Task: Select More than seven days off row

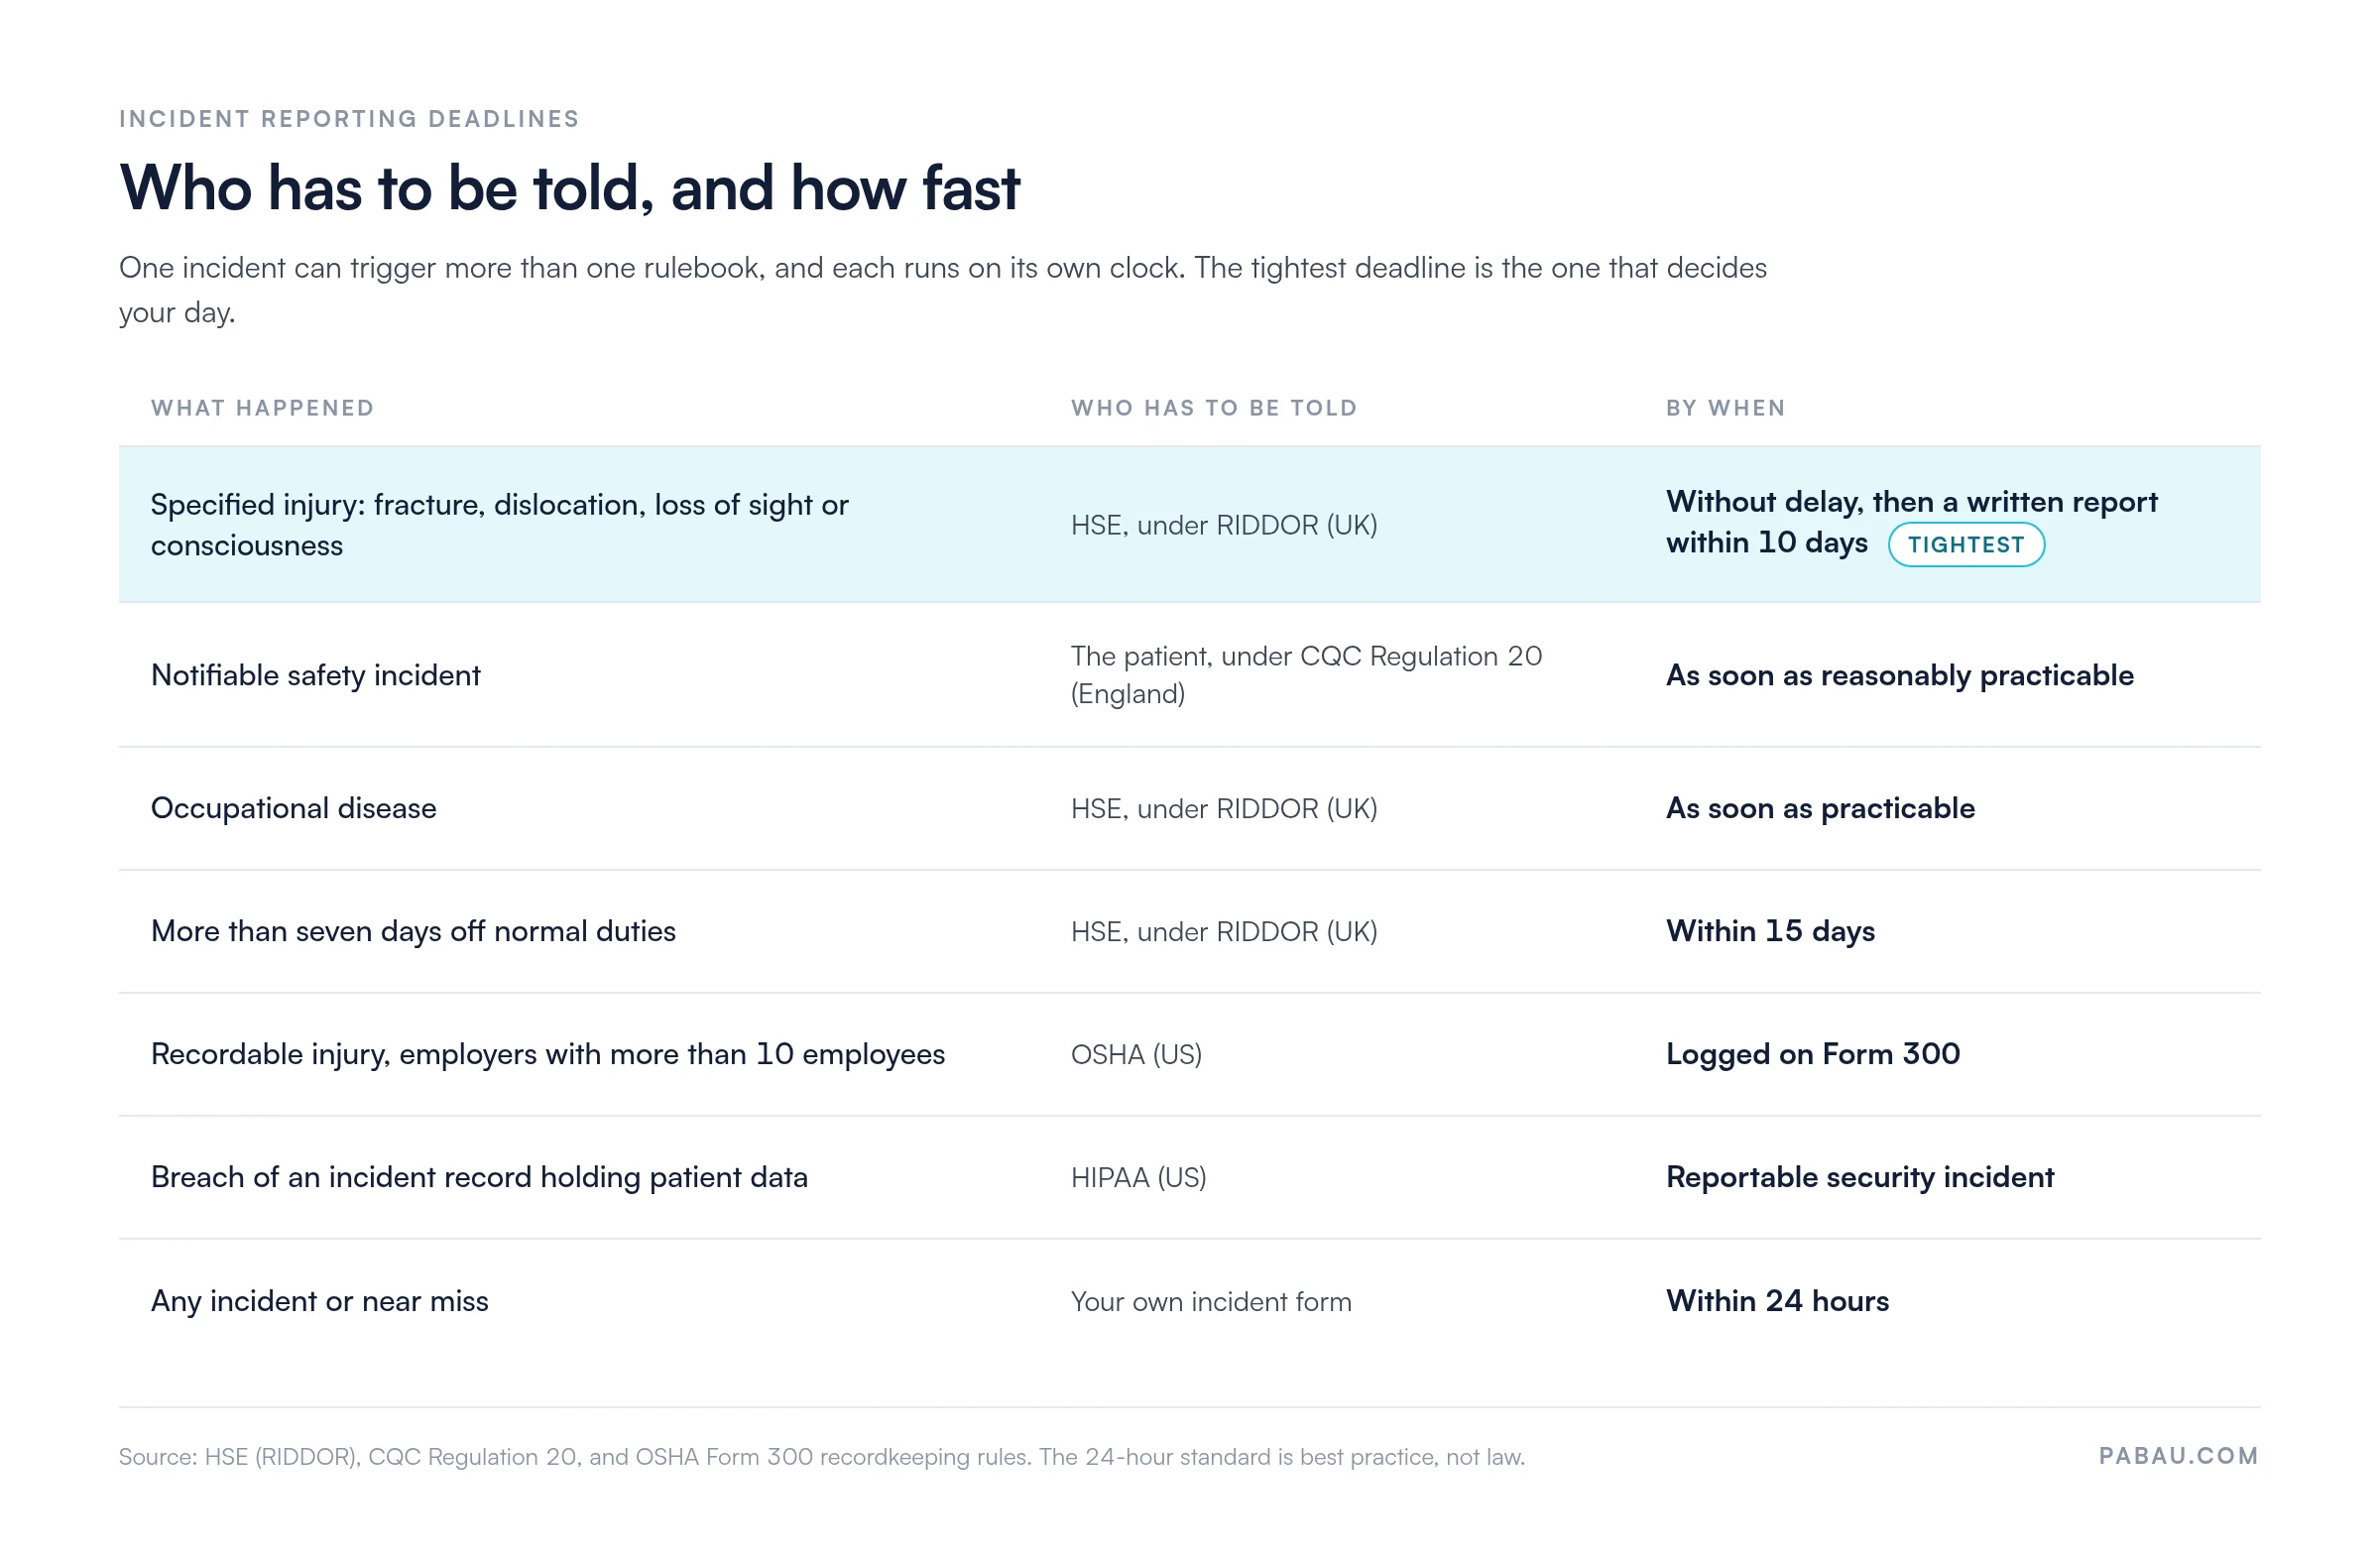Action: [1189, 931]
